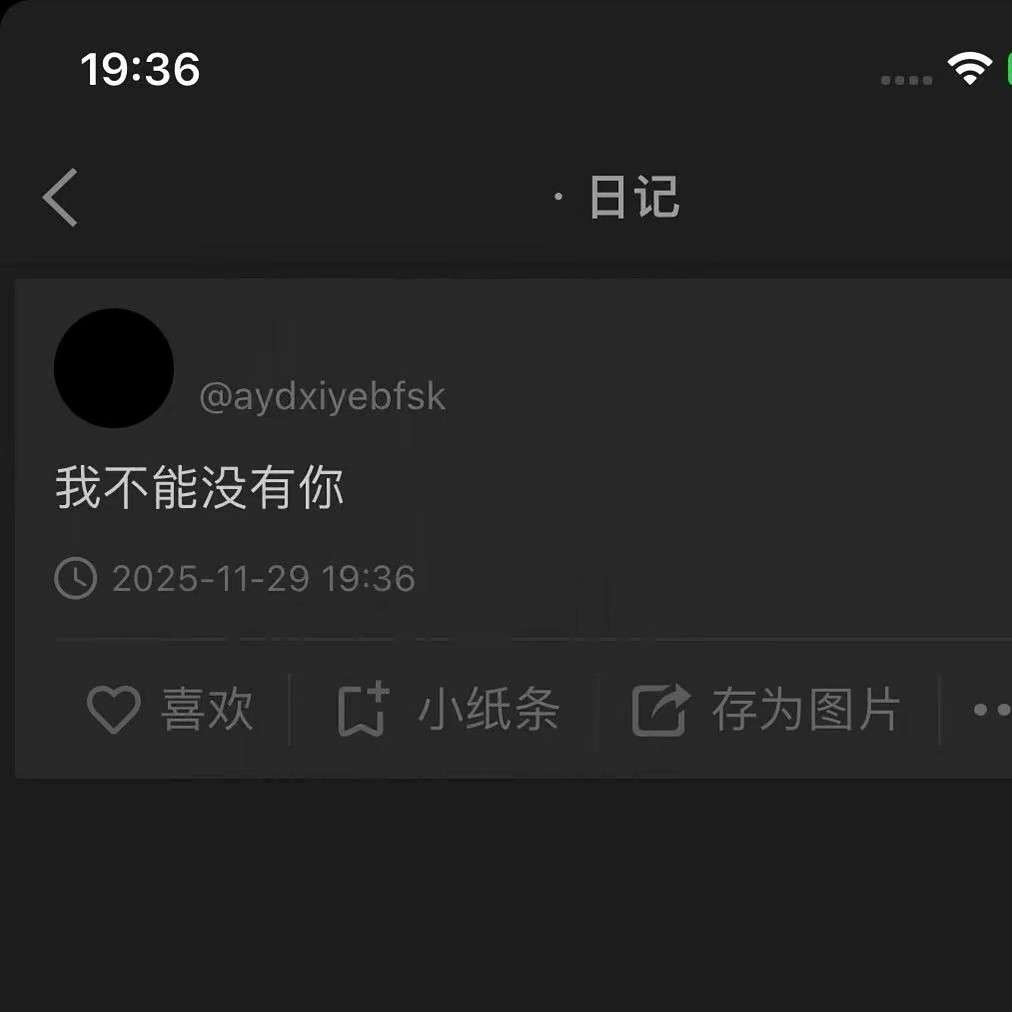This screenshot has height=1012, width=1012.
Task: Tap the Wi-Fi status icon
Action: [969, 68]
